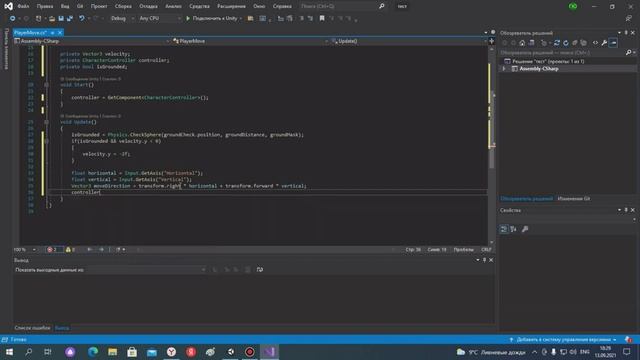Collapse the if block outline toggle
Viewport: 640px width, 360px height.
point(47,141)
